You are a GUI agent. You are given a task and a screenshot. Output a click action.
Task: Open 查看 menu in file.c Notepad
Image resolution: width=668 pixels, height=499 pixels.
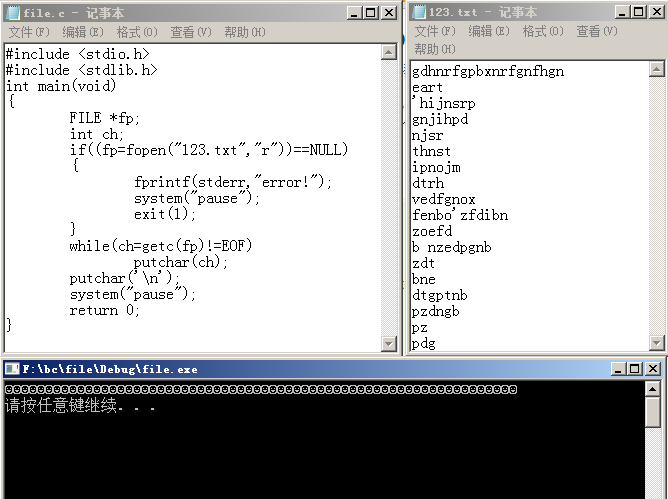[191, 32]
